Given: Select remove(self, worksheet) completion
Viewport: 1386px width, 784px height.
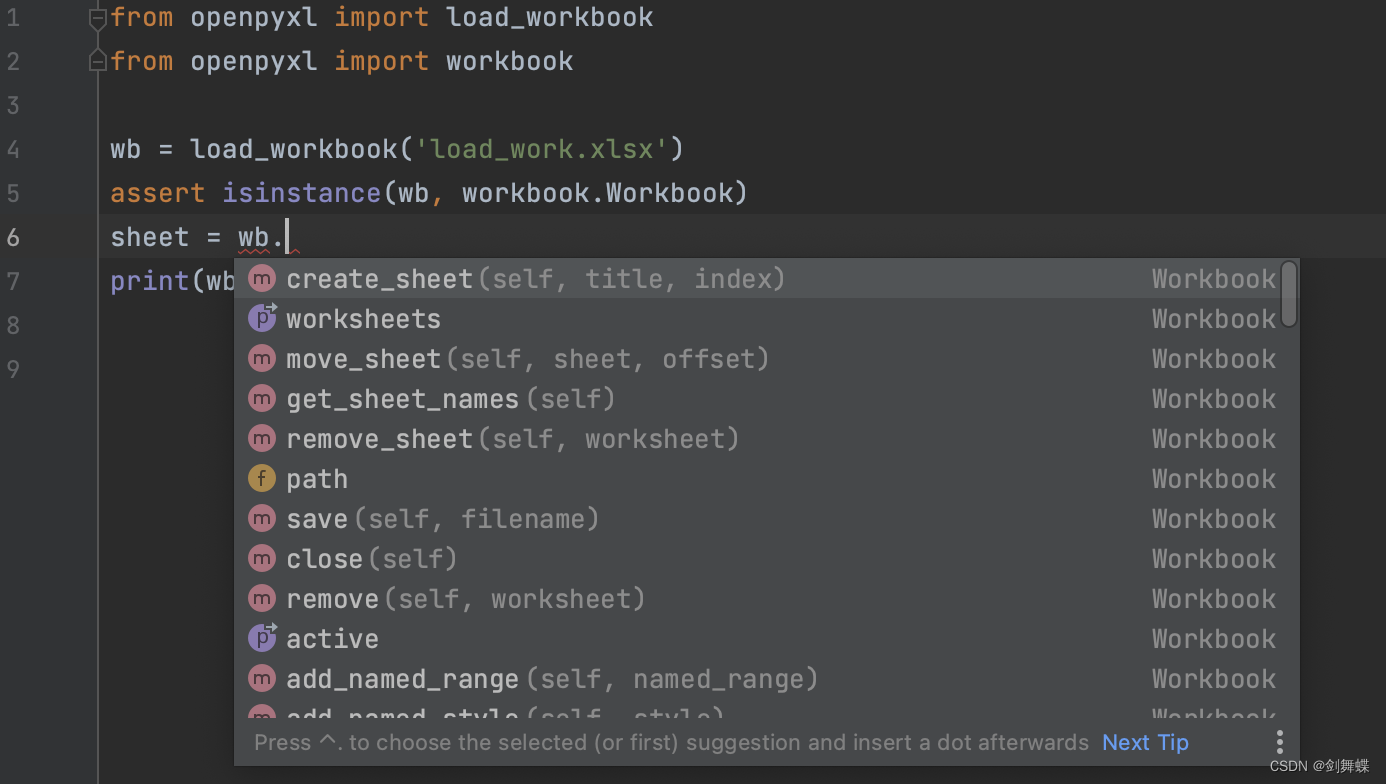Looking at the screenshot, I should (757, 599).
